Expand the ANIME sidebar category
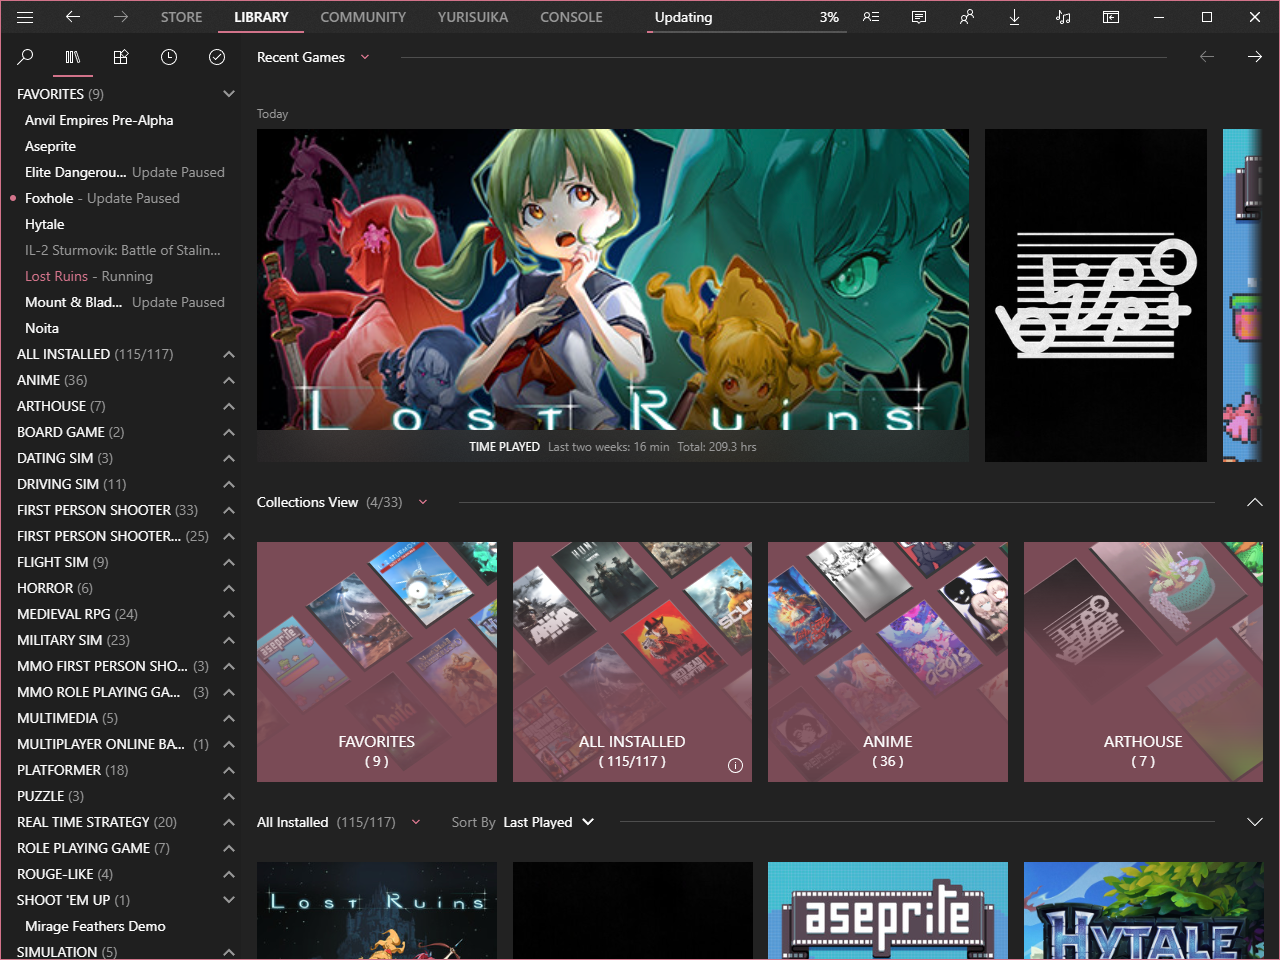1280x960 pixels. pos(229,380)
